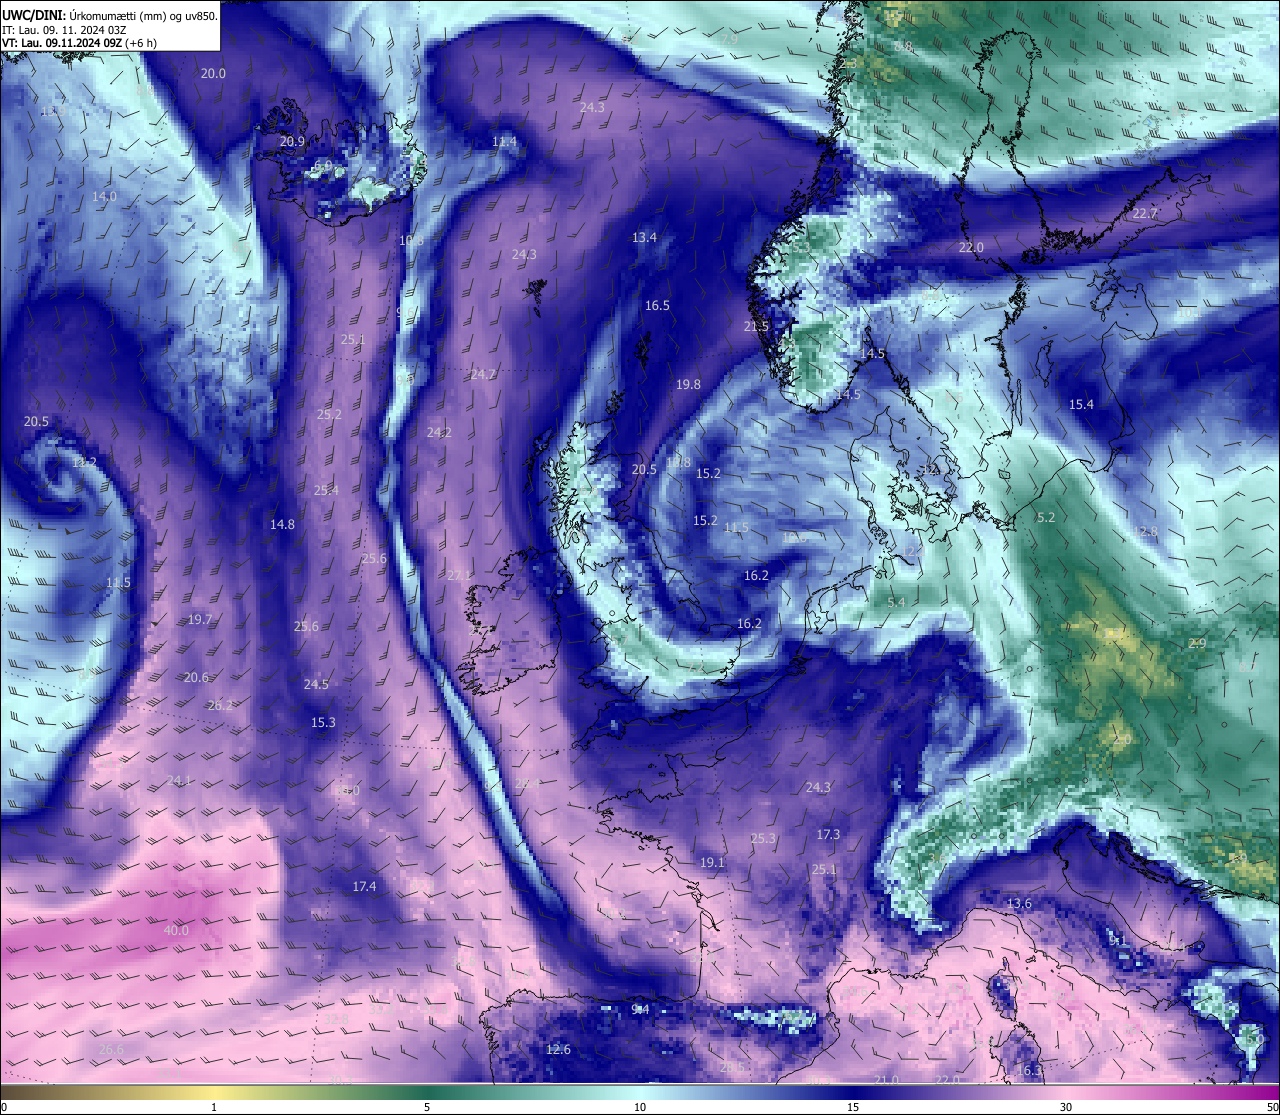Click the 17.4 value on the map

click(x=364, y=887)
